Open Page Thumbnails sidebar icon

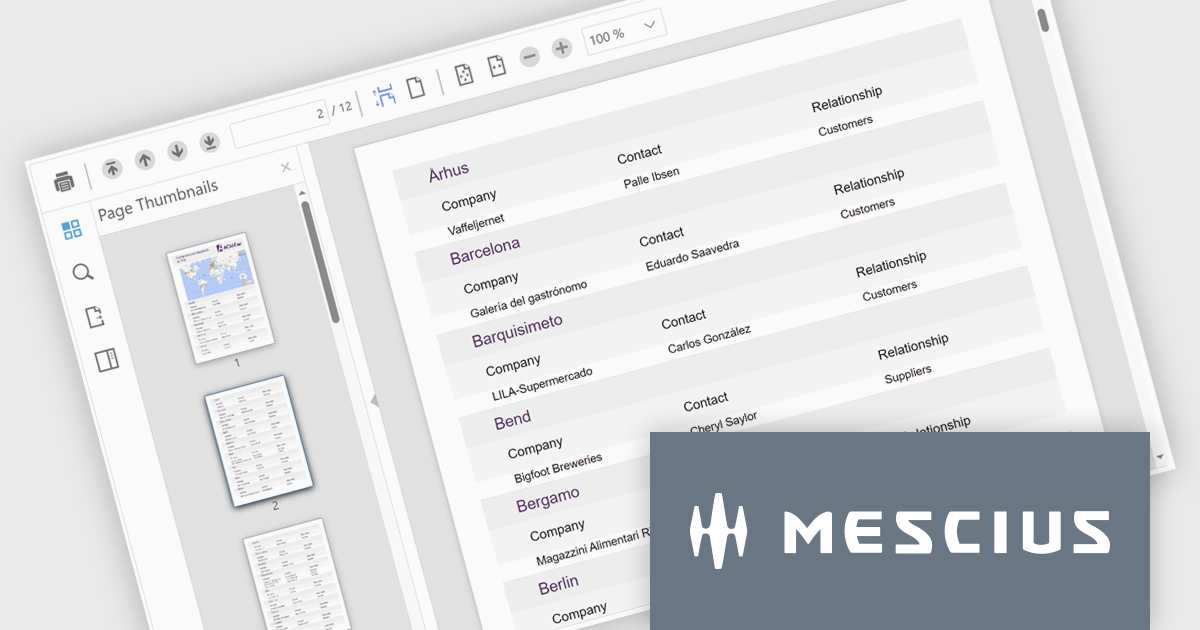[72, 230]
